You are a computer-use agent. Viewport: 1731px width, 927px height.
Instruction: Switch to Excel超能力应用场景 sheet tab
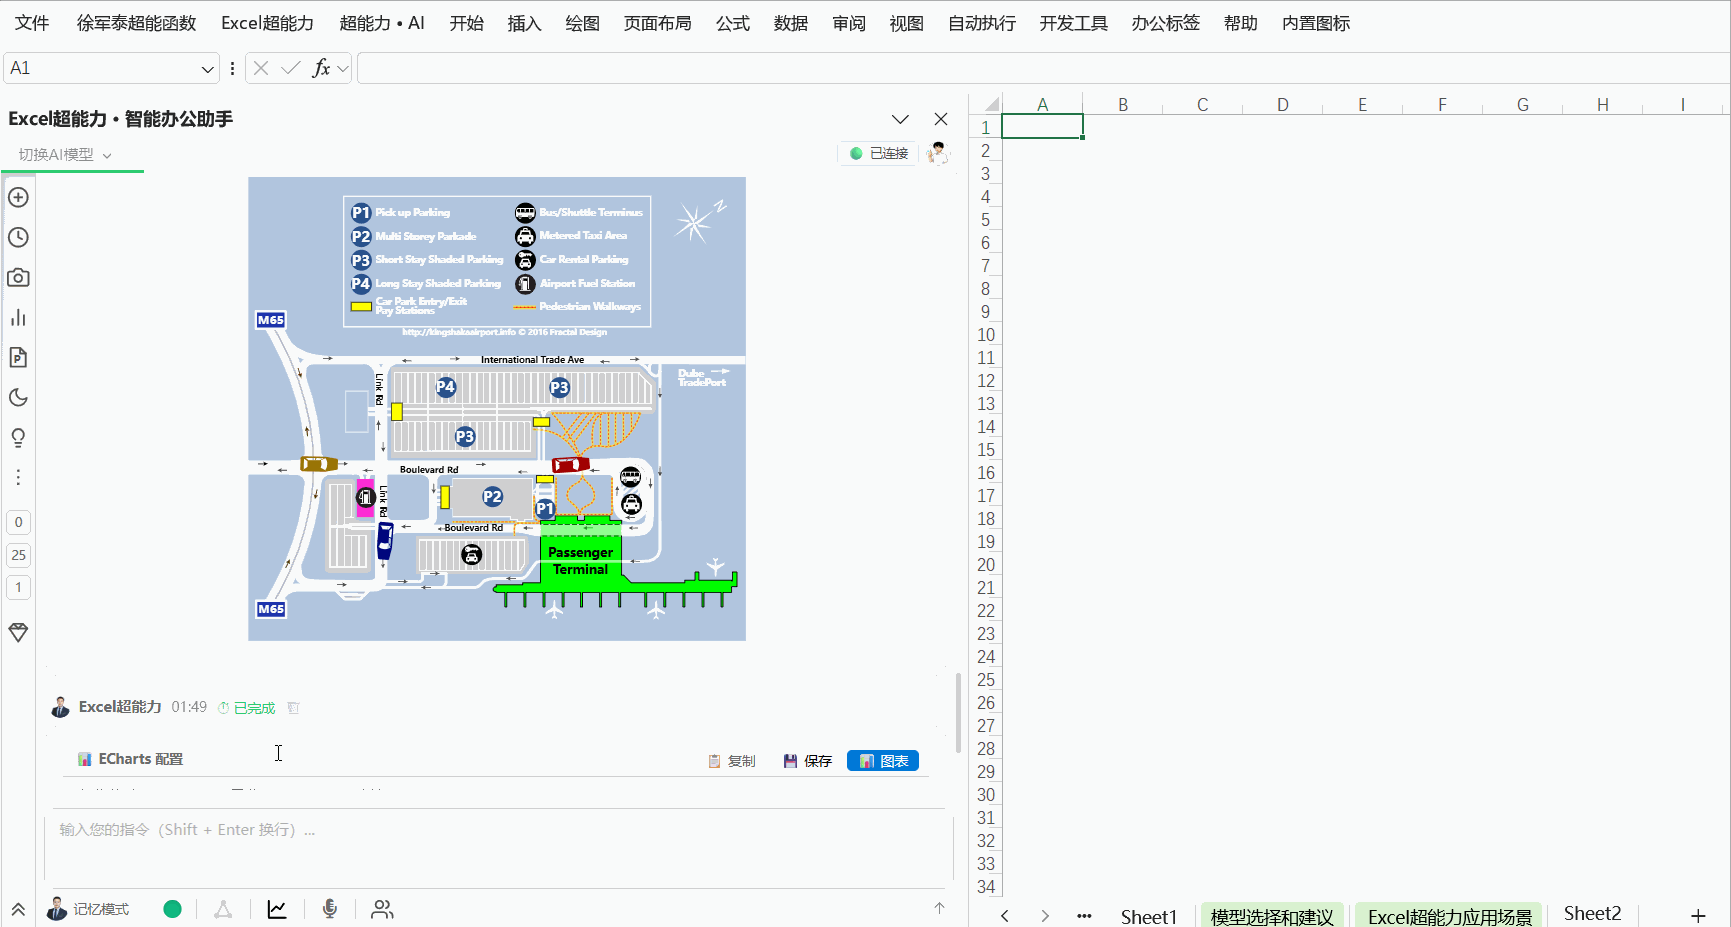[x=1449, y=916]
